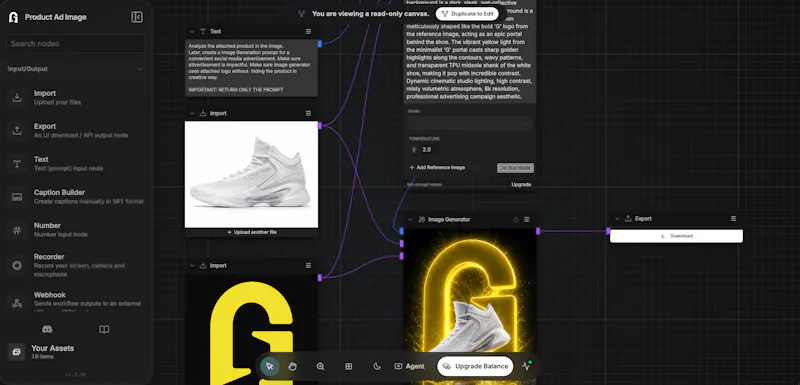Screen dimensions: 800x385
Task: Click the Duplicate to Edit button
Action: (467, 14)
